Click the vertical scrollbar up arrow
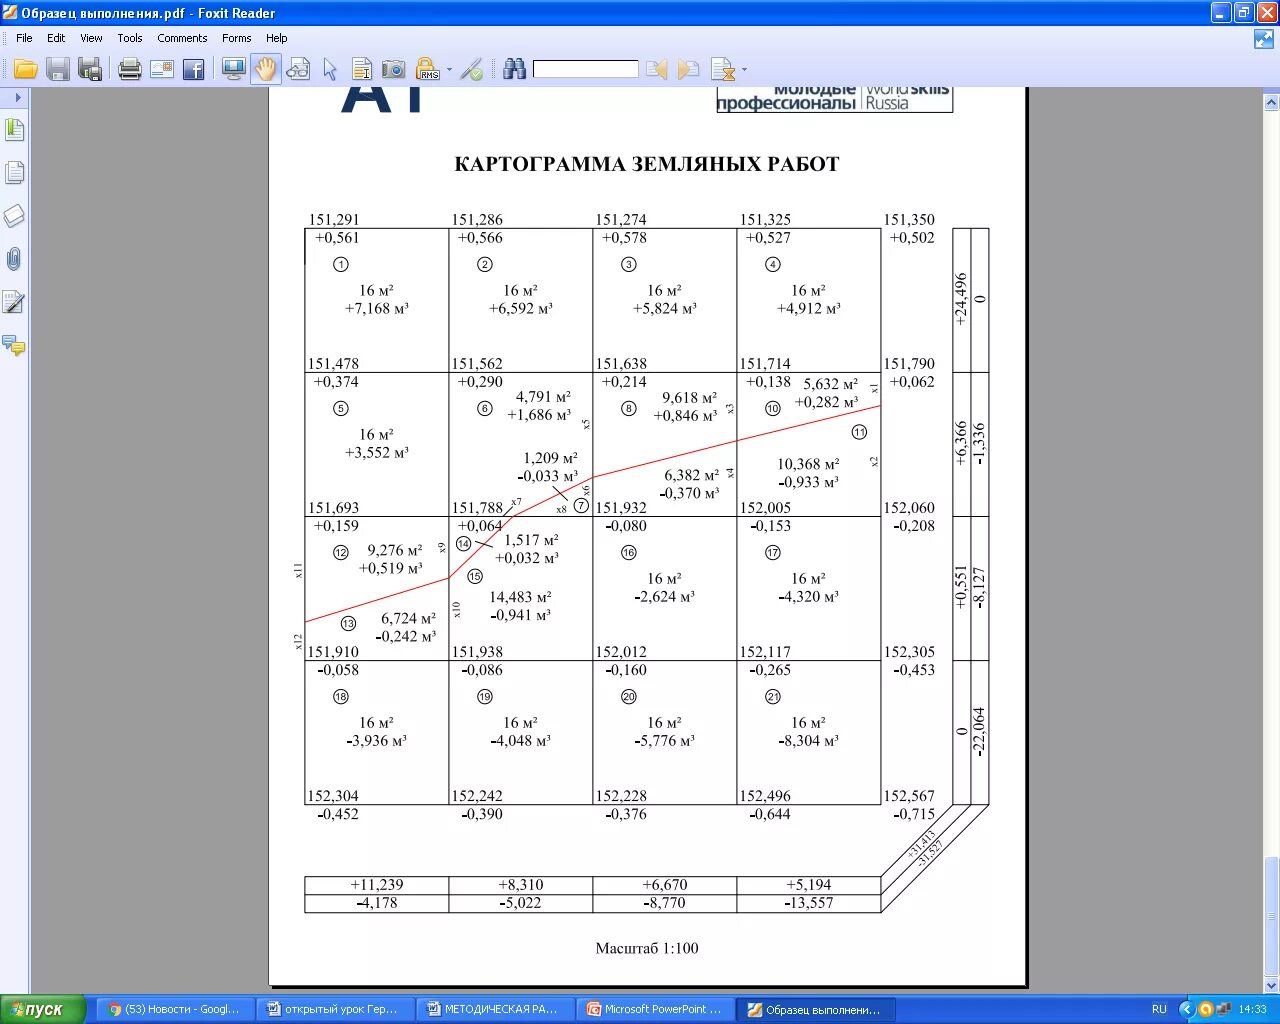 tap(1271, 102)
